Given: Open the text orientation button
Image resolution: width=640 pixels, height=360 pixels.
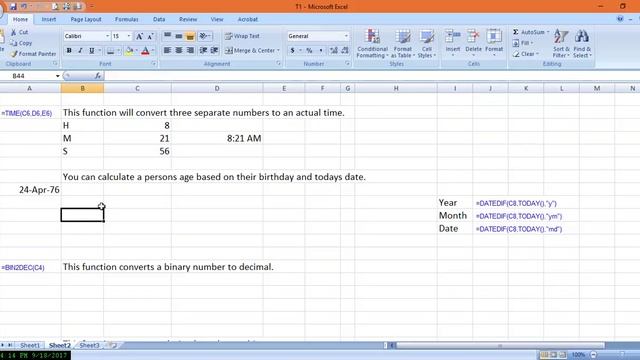Looking at the screenshot, I should 204,36.
